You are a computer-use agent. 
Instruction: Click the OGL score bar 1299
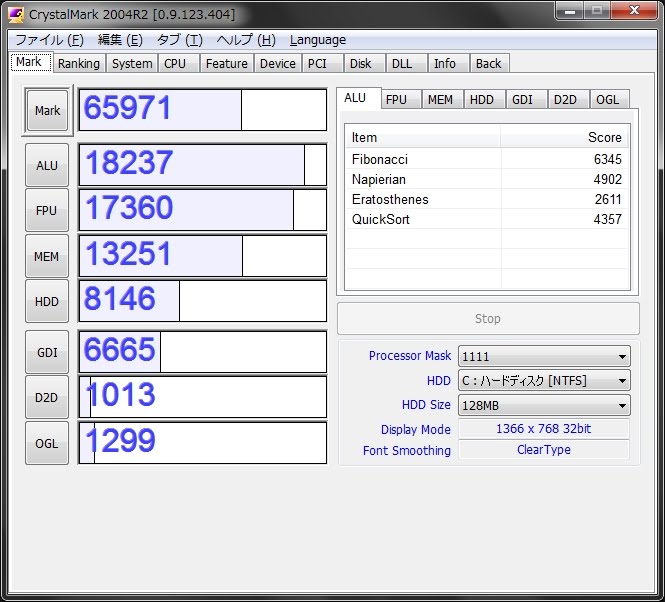203,443
